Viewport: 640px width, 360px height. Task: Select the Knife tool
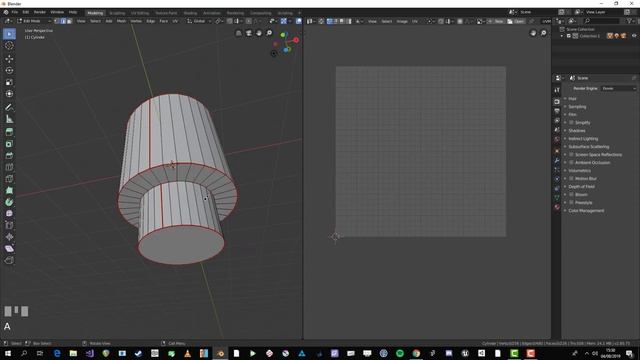[9, 179]
